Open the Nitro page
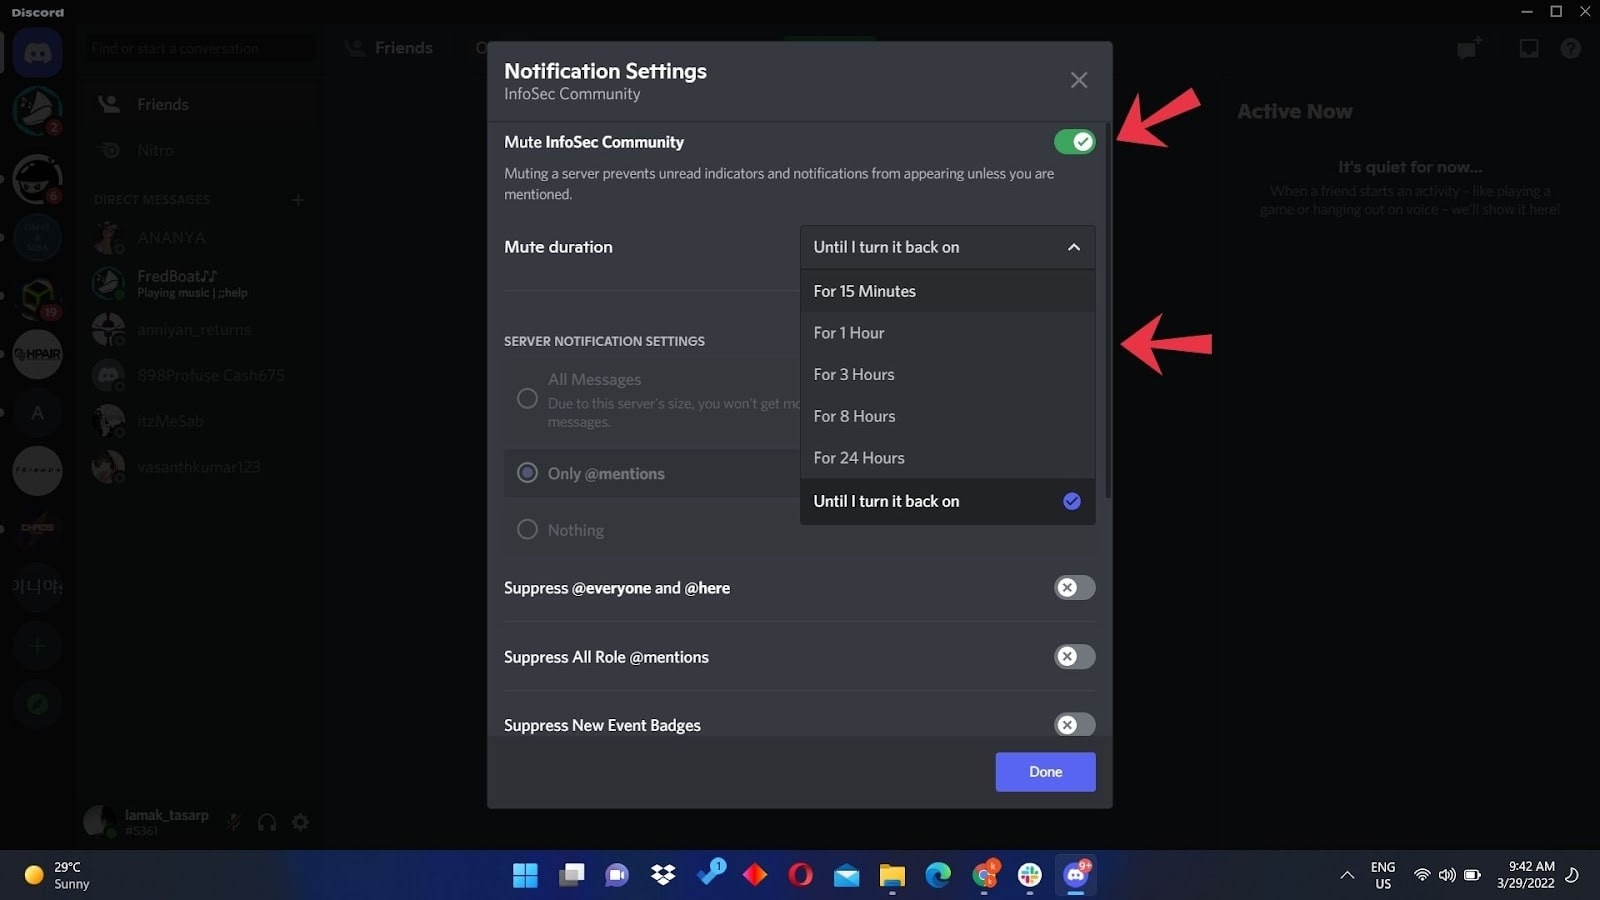The height and width of the screenshot is (900, 1600). coord(200,150)
